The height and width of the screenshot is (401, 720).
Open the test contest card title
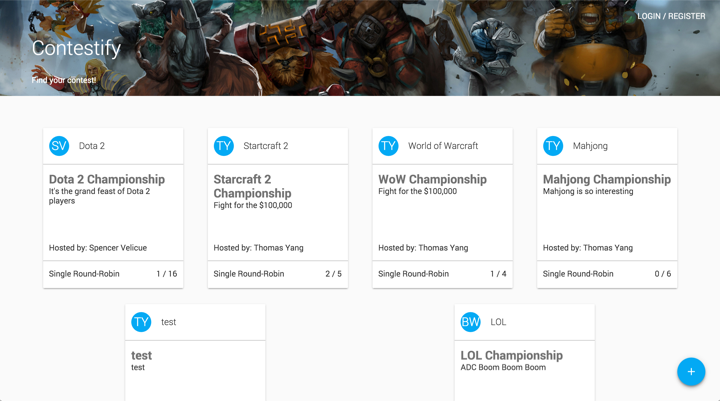141,355
